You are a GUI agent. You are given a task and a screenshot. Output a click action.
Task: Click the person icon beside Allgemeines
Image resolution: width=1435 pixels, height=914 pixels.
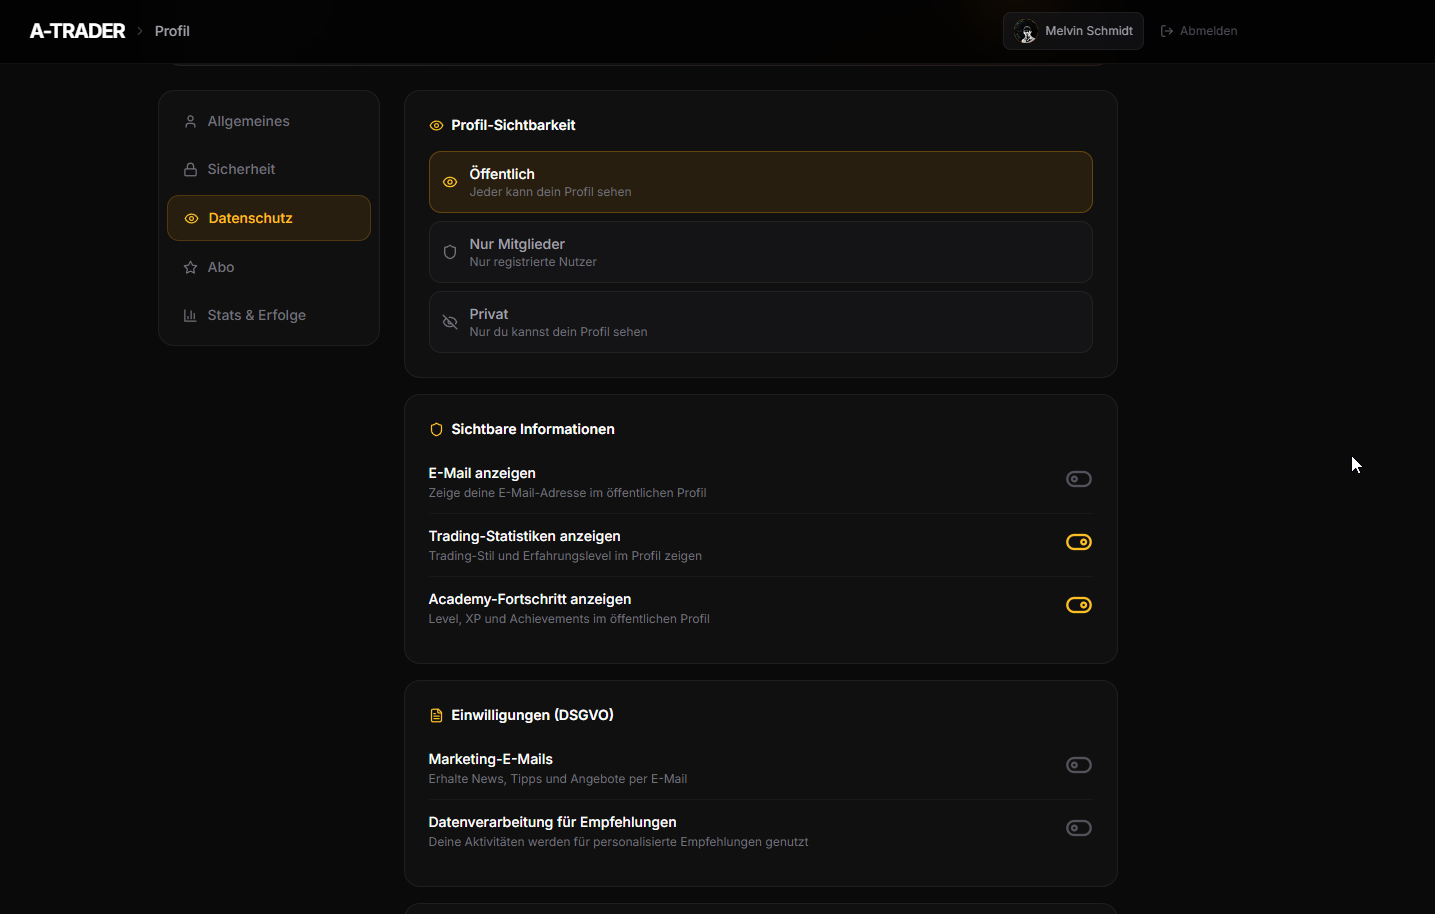pyautogui.click(x=190, y=122)
